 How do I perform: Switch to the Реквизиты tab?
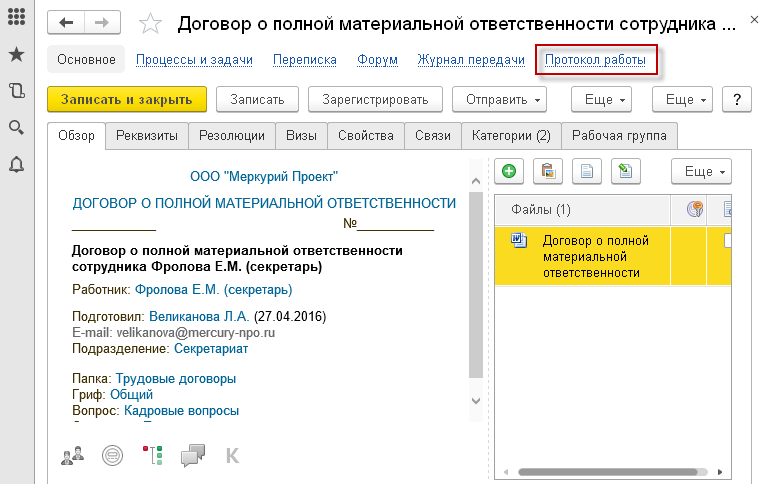pos(147,135)
